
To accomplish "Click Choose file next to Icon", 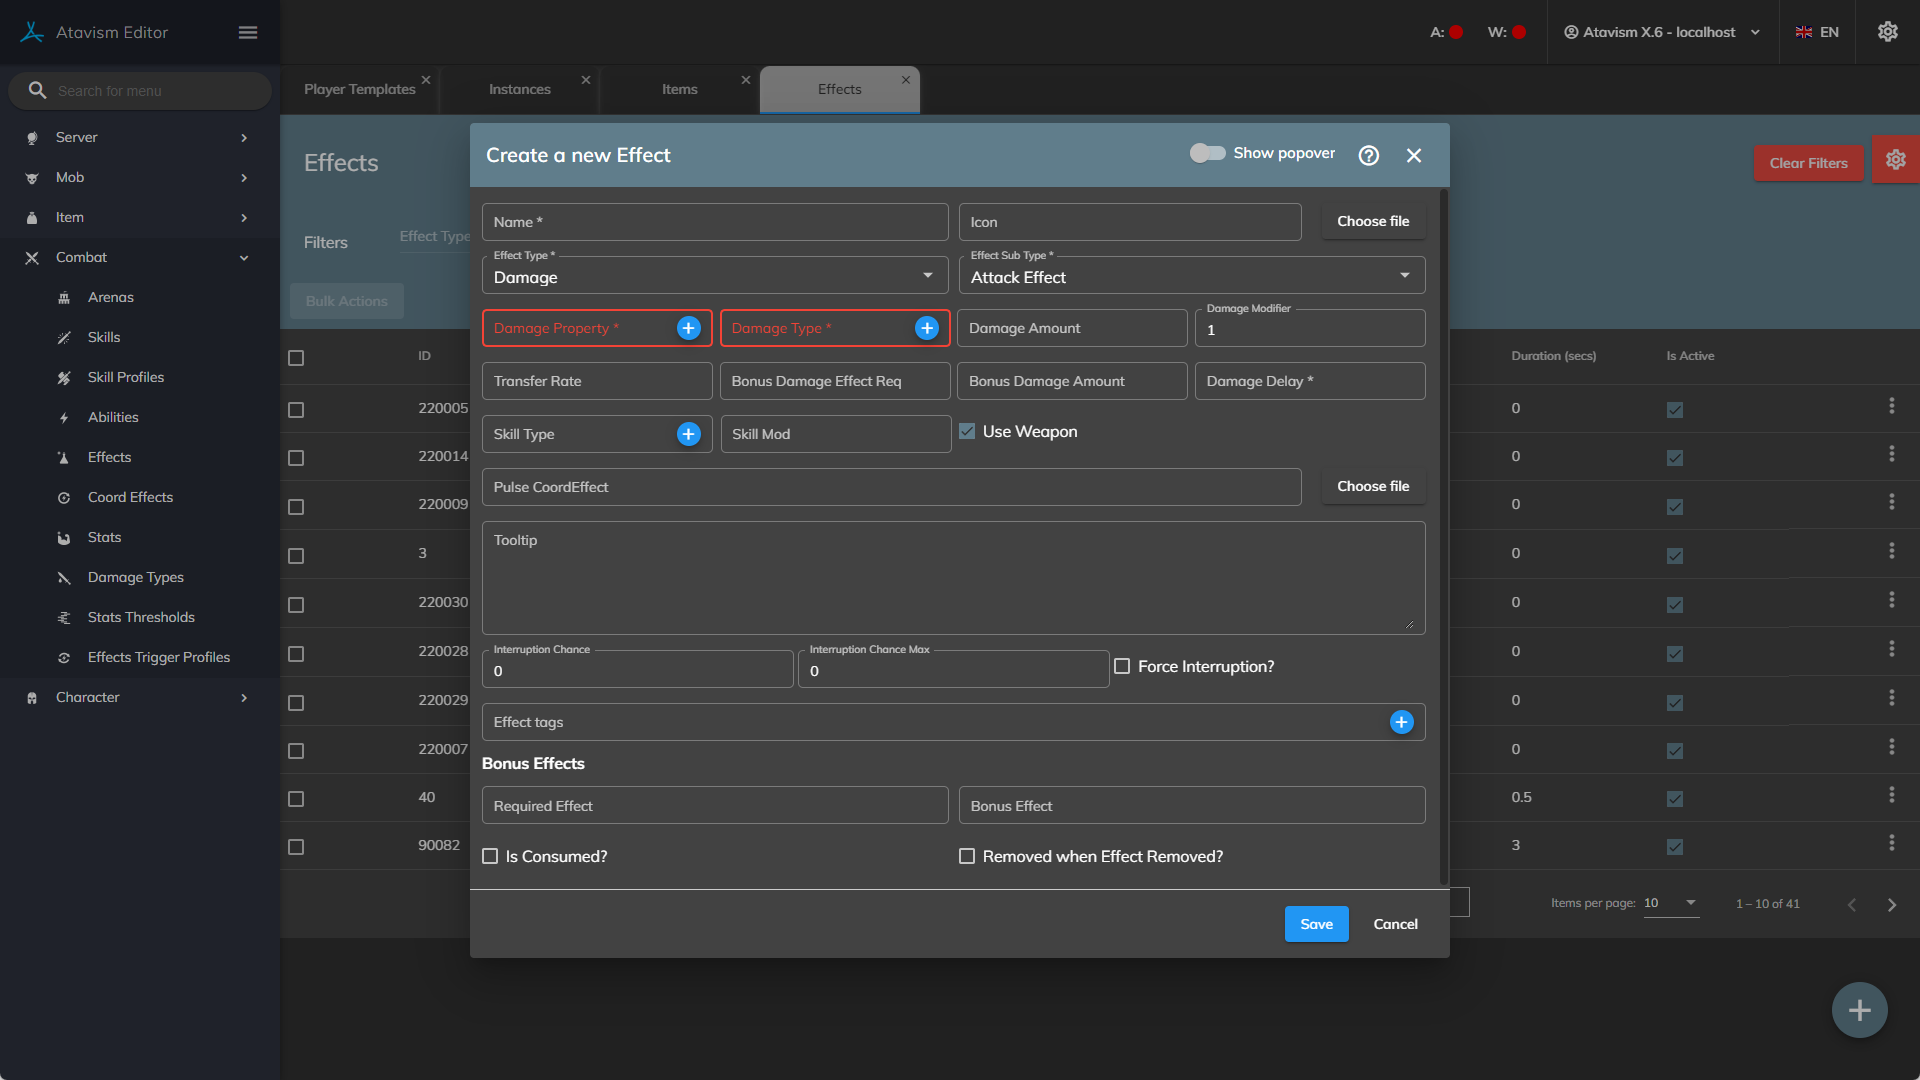I will point(1372,221).
